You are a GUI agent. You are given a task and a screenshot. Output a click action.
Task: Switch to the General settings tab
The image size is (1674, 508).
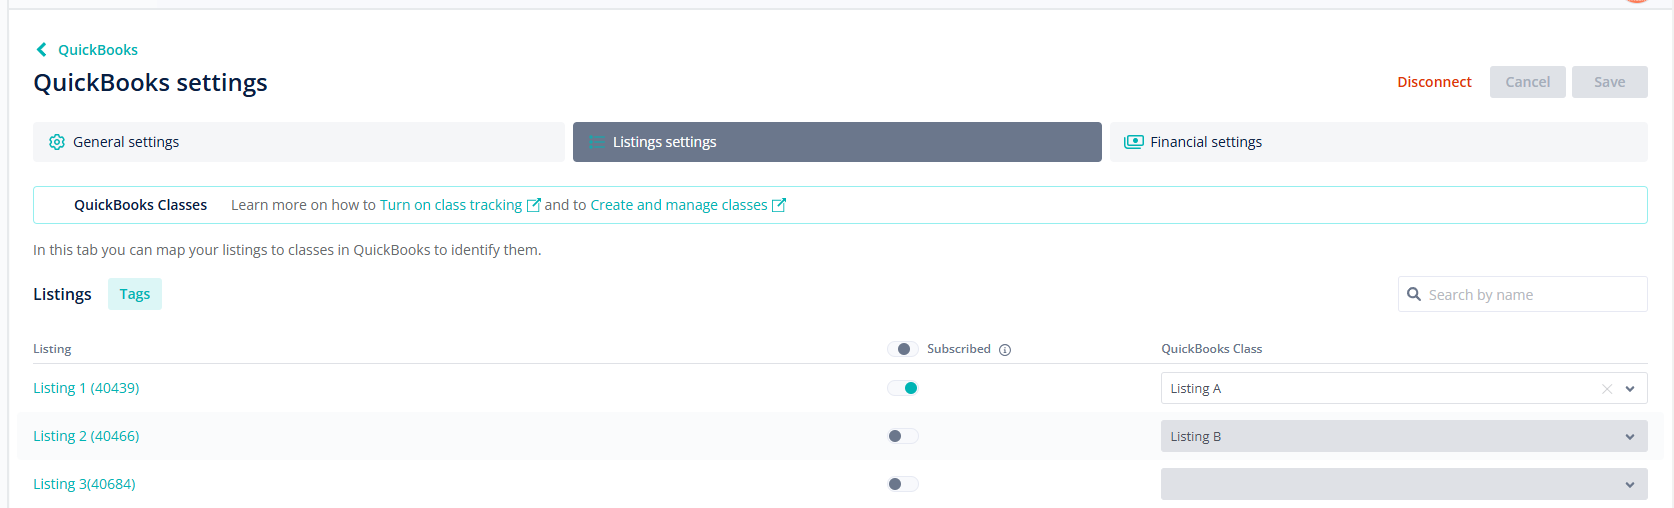299,142
